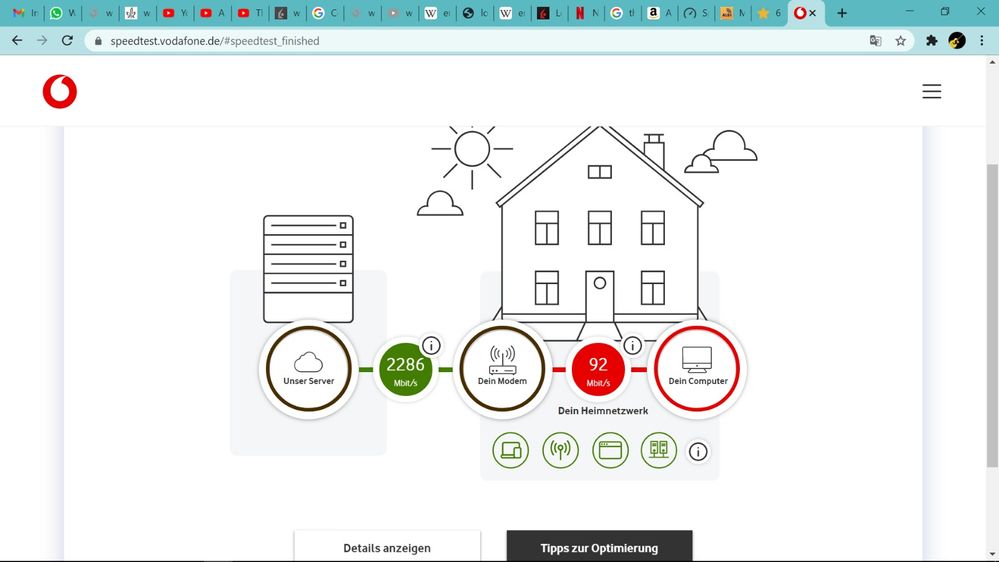This screenshot has height=562, width=999.
Task: Click the Dein Heimnetzwerk label
Action: [x=603, y=410]
